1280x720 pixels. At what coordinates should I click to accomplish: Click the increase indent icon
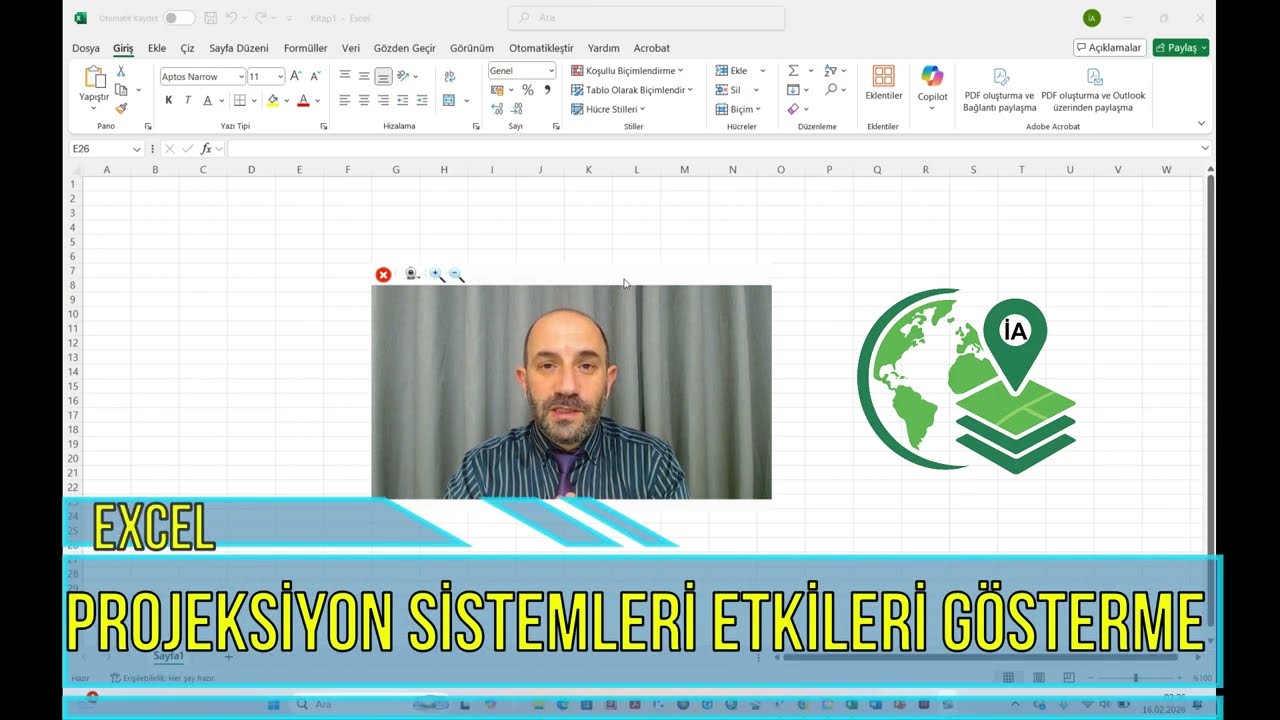coord(422,100)
